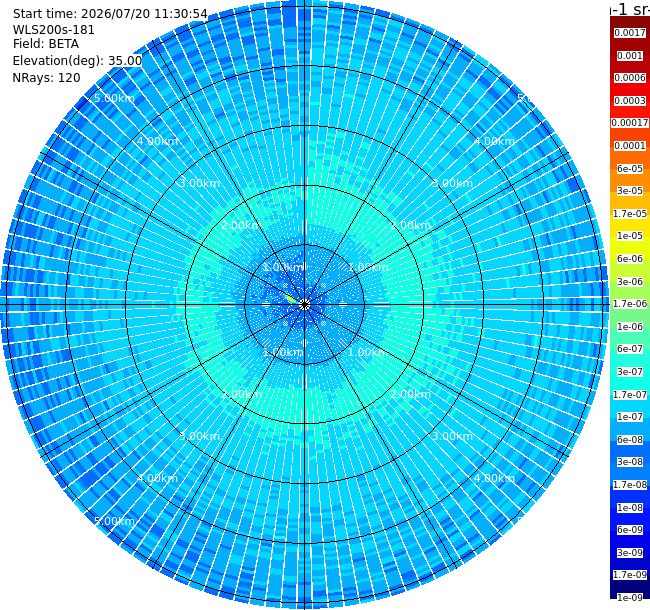
Task: Click the 1.7e-07 cyan colorbar label
Action: click(630, 395)
